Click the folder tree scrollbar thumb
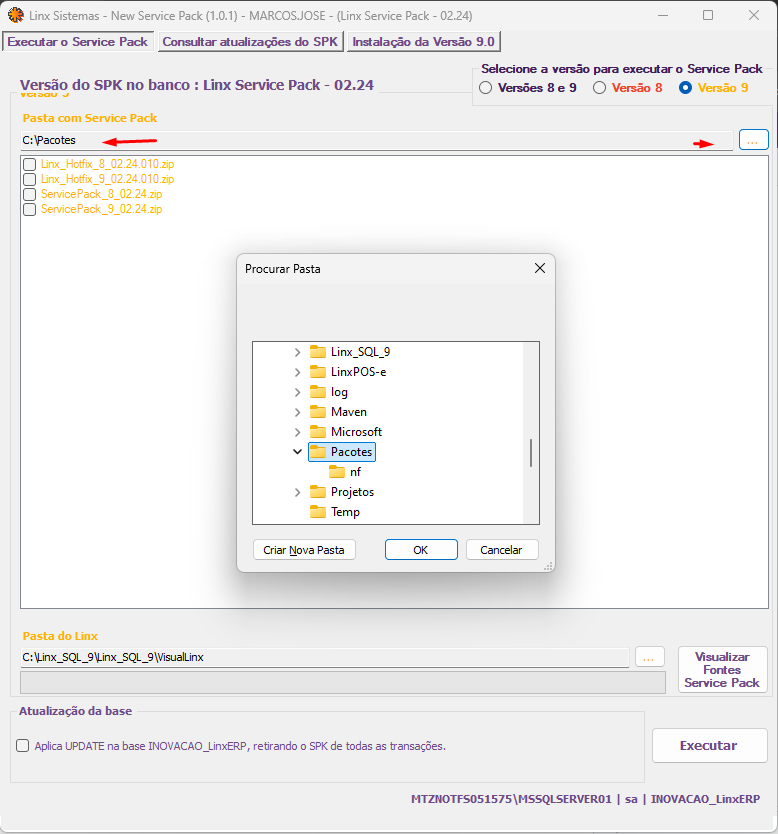 [531, 453]
